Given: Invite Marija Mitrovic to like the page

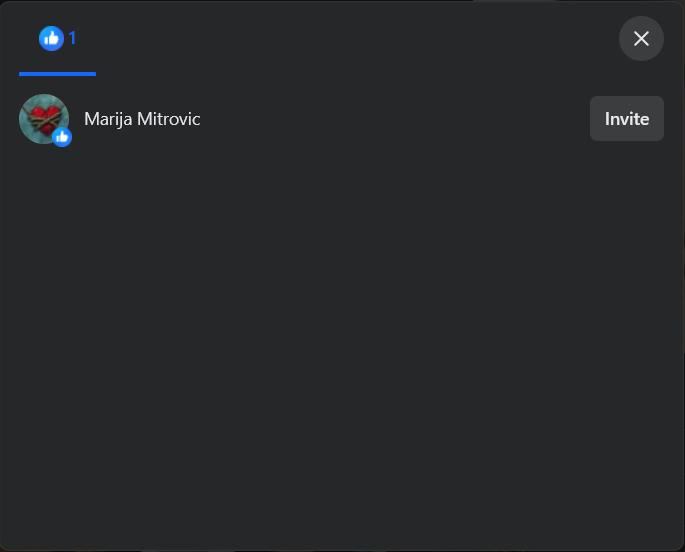Looking at the screenshot, I should 626,119.
